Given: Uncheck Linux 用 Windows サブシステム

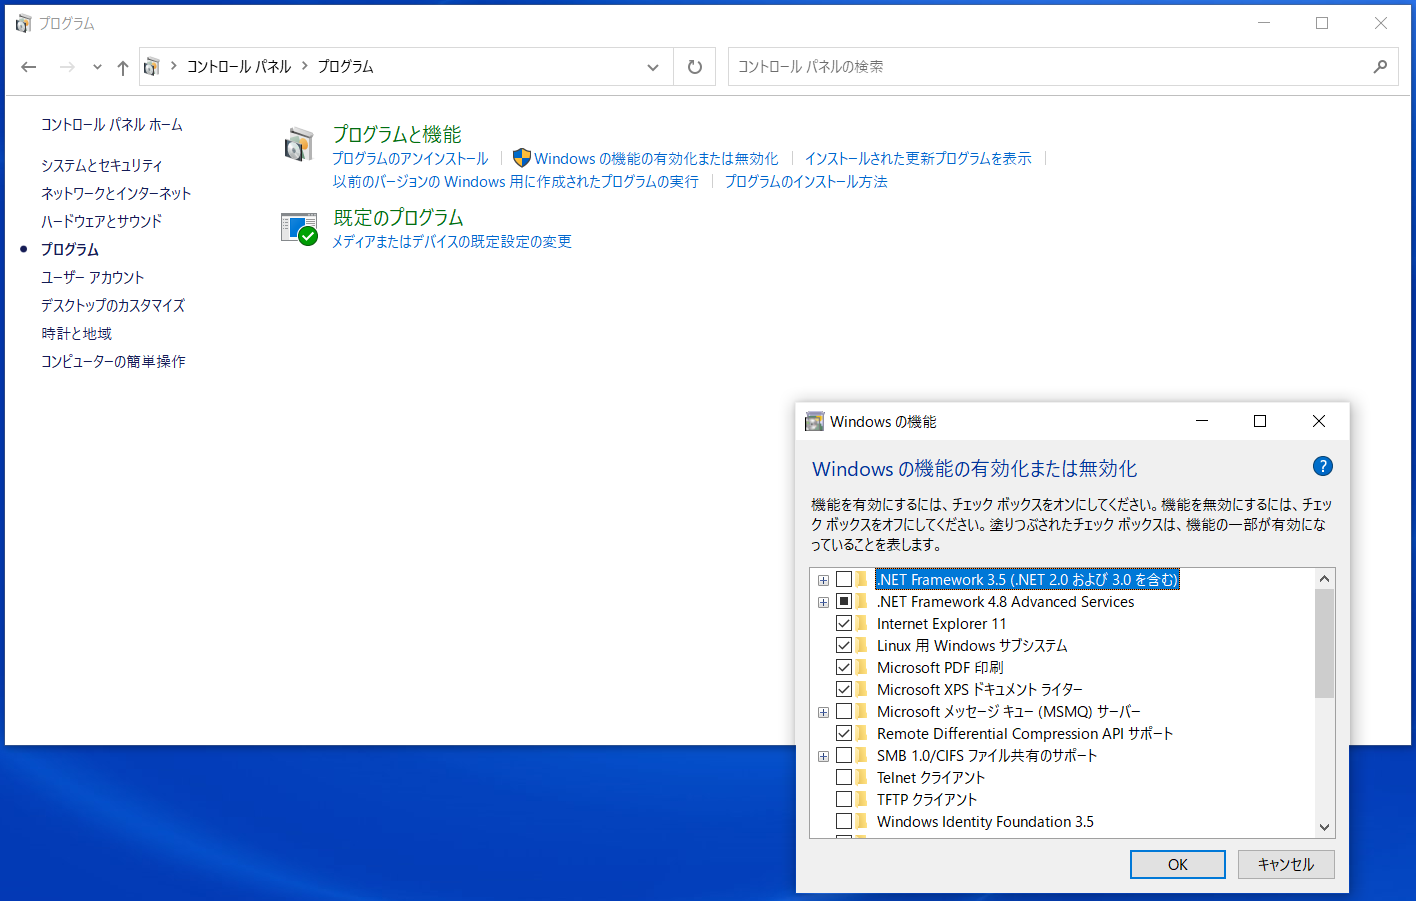Looking at the screenshot, I should click(x=844, y=645).
